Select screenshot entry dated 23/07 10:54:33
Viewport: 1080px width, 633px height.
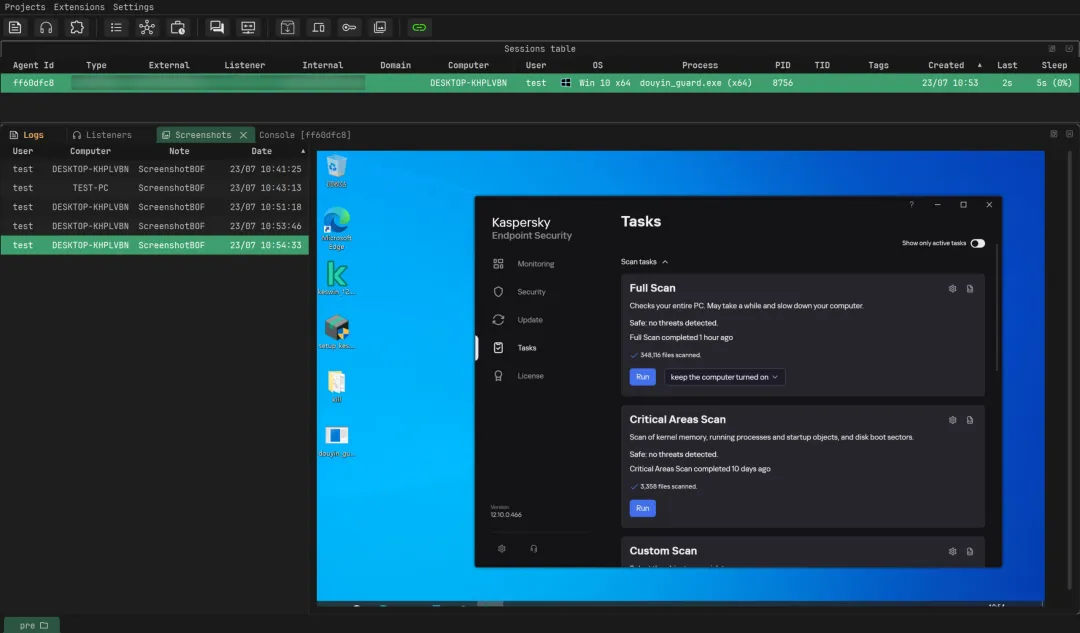(154, 245)
